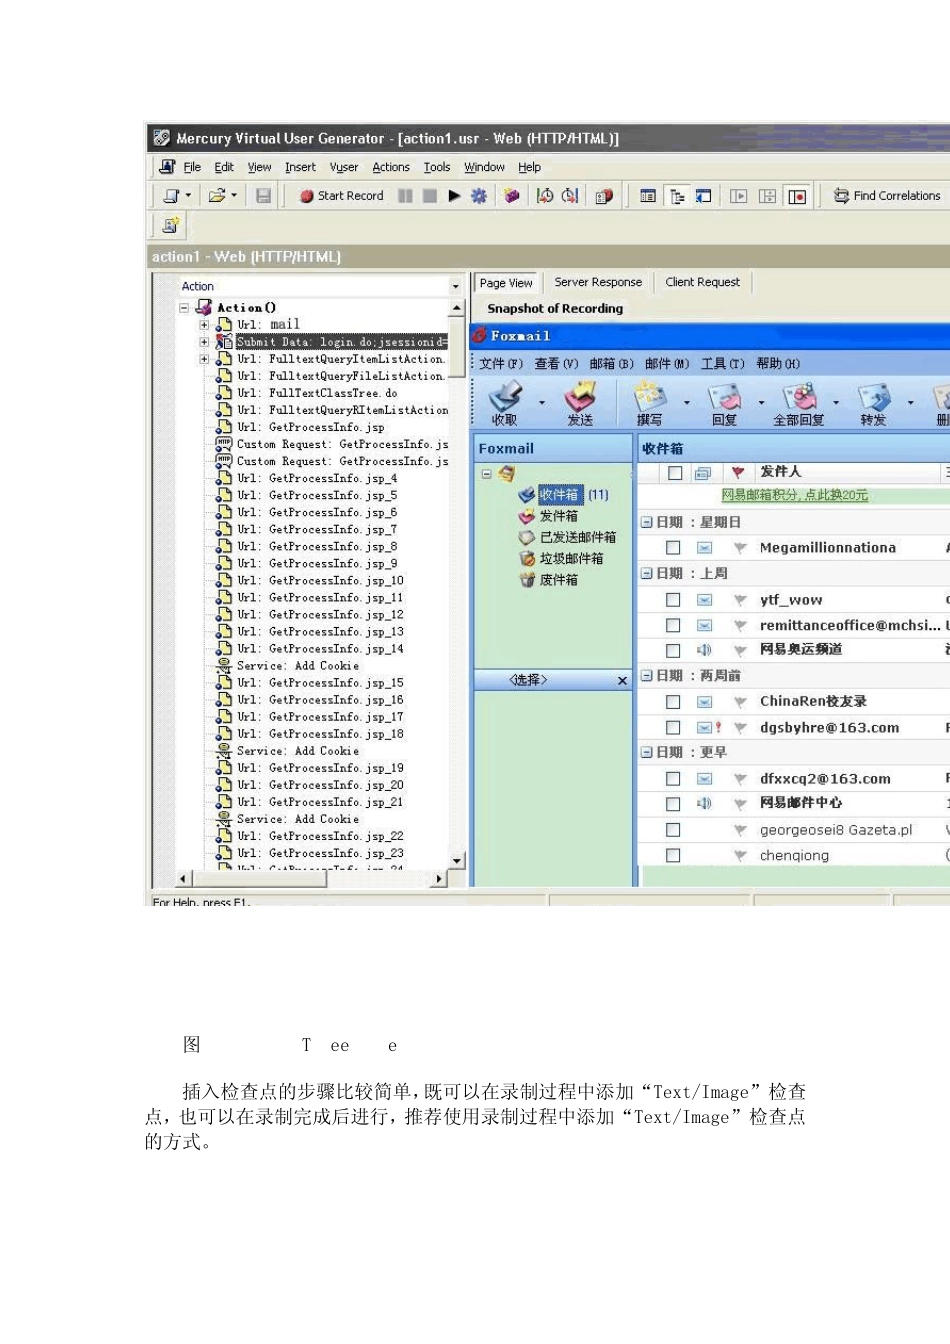Click the red stop-sign toolbar icon
Screen dimensions: 950x1344
pyautogui.click(x=604, y=196)
